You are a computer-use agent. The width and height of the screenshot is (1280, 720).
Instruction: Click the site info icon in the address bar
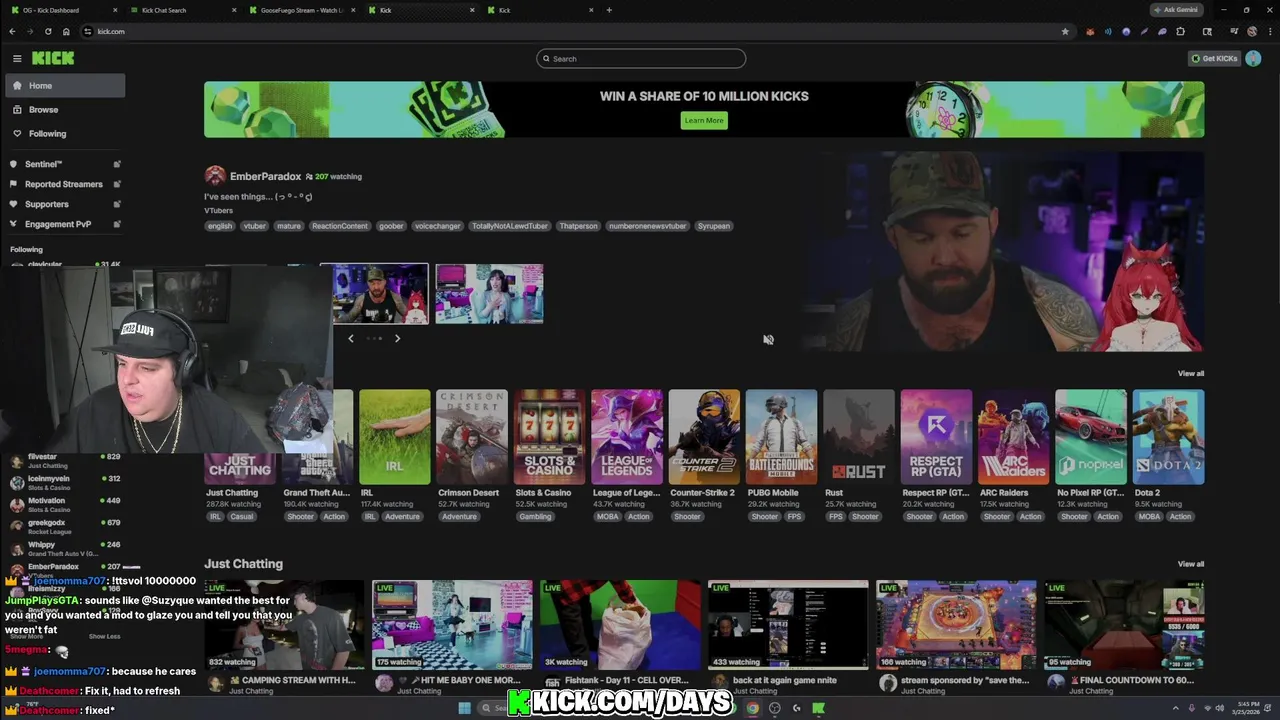coord(88,31)
